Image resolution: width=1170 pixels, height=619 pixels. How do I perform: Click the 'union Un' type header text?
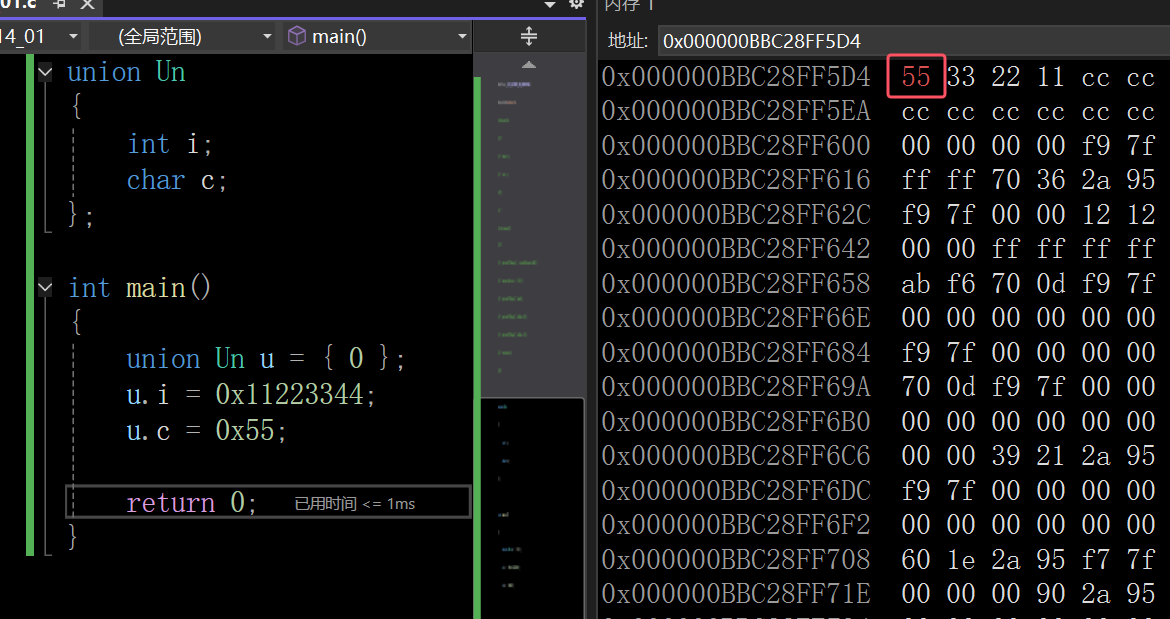pos(126,72)
